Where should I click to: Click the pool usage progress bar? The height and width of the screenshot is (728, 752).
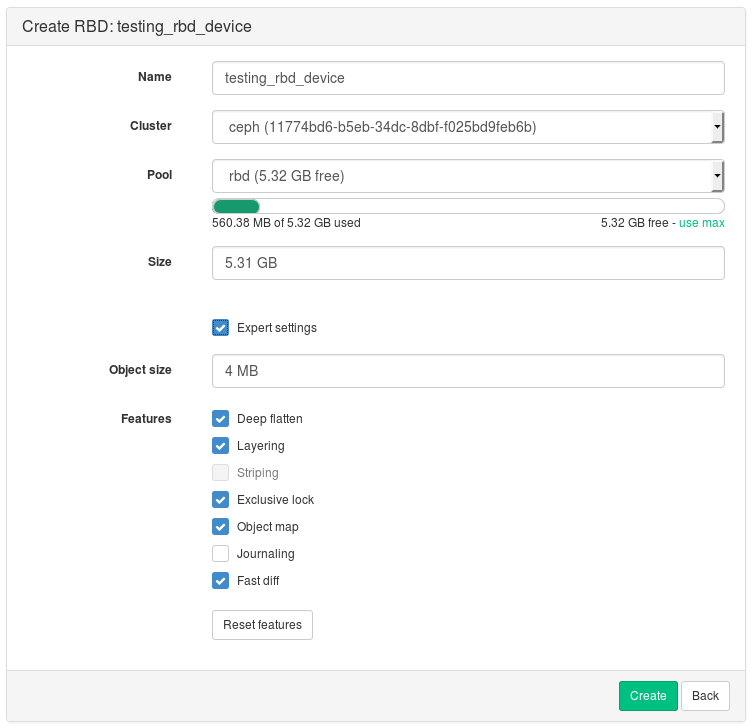tap(468, 206)
